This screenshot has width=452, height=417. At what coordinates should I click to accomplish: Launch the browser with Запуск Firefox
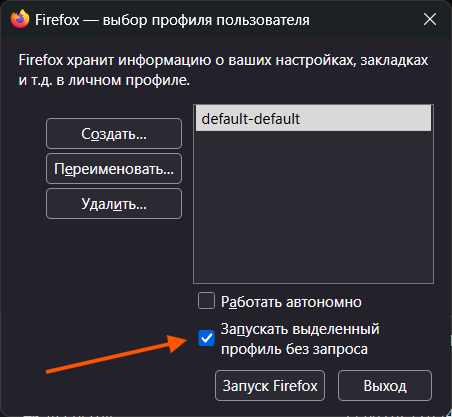pos(270,386)
